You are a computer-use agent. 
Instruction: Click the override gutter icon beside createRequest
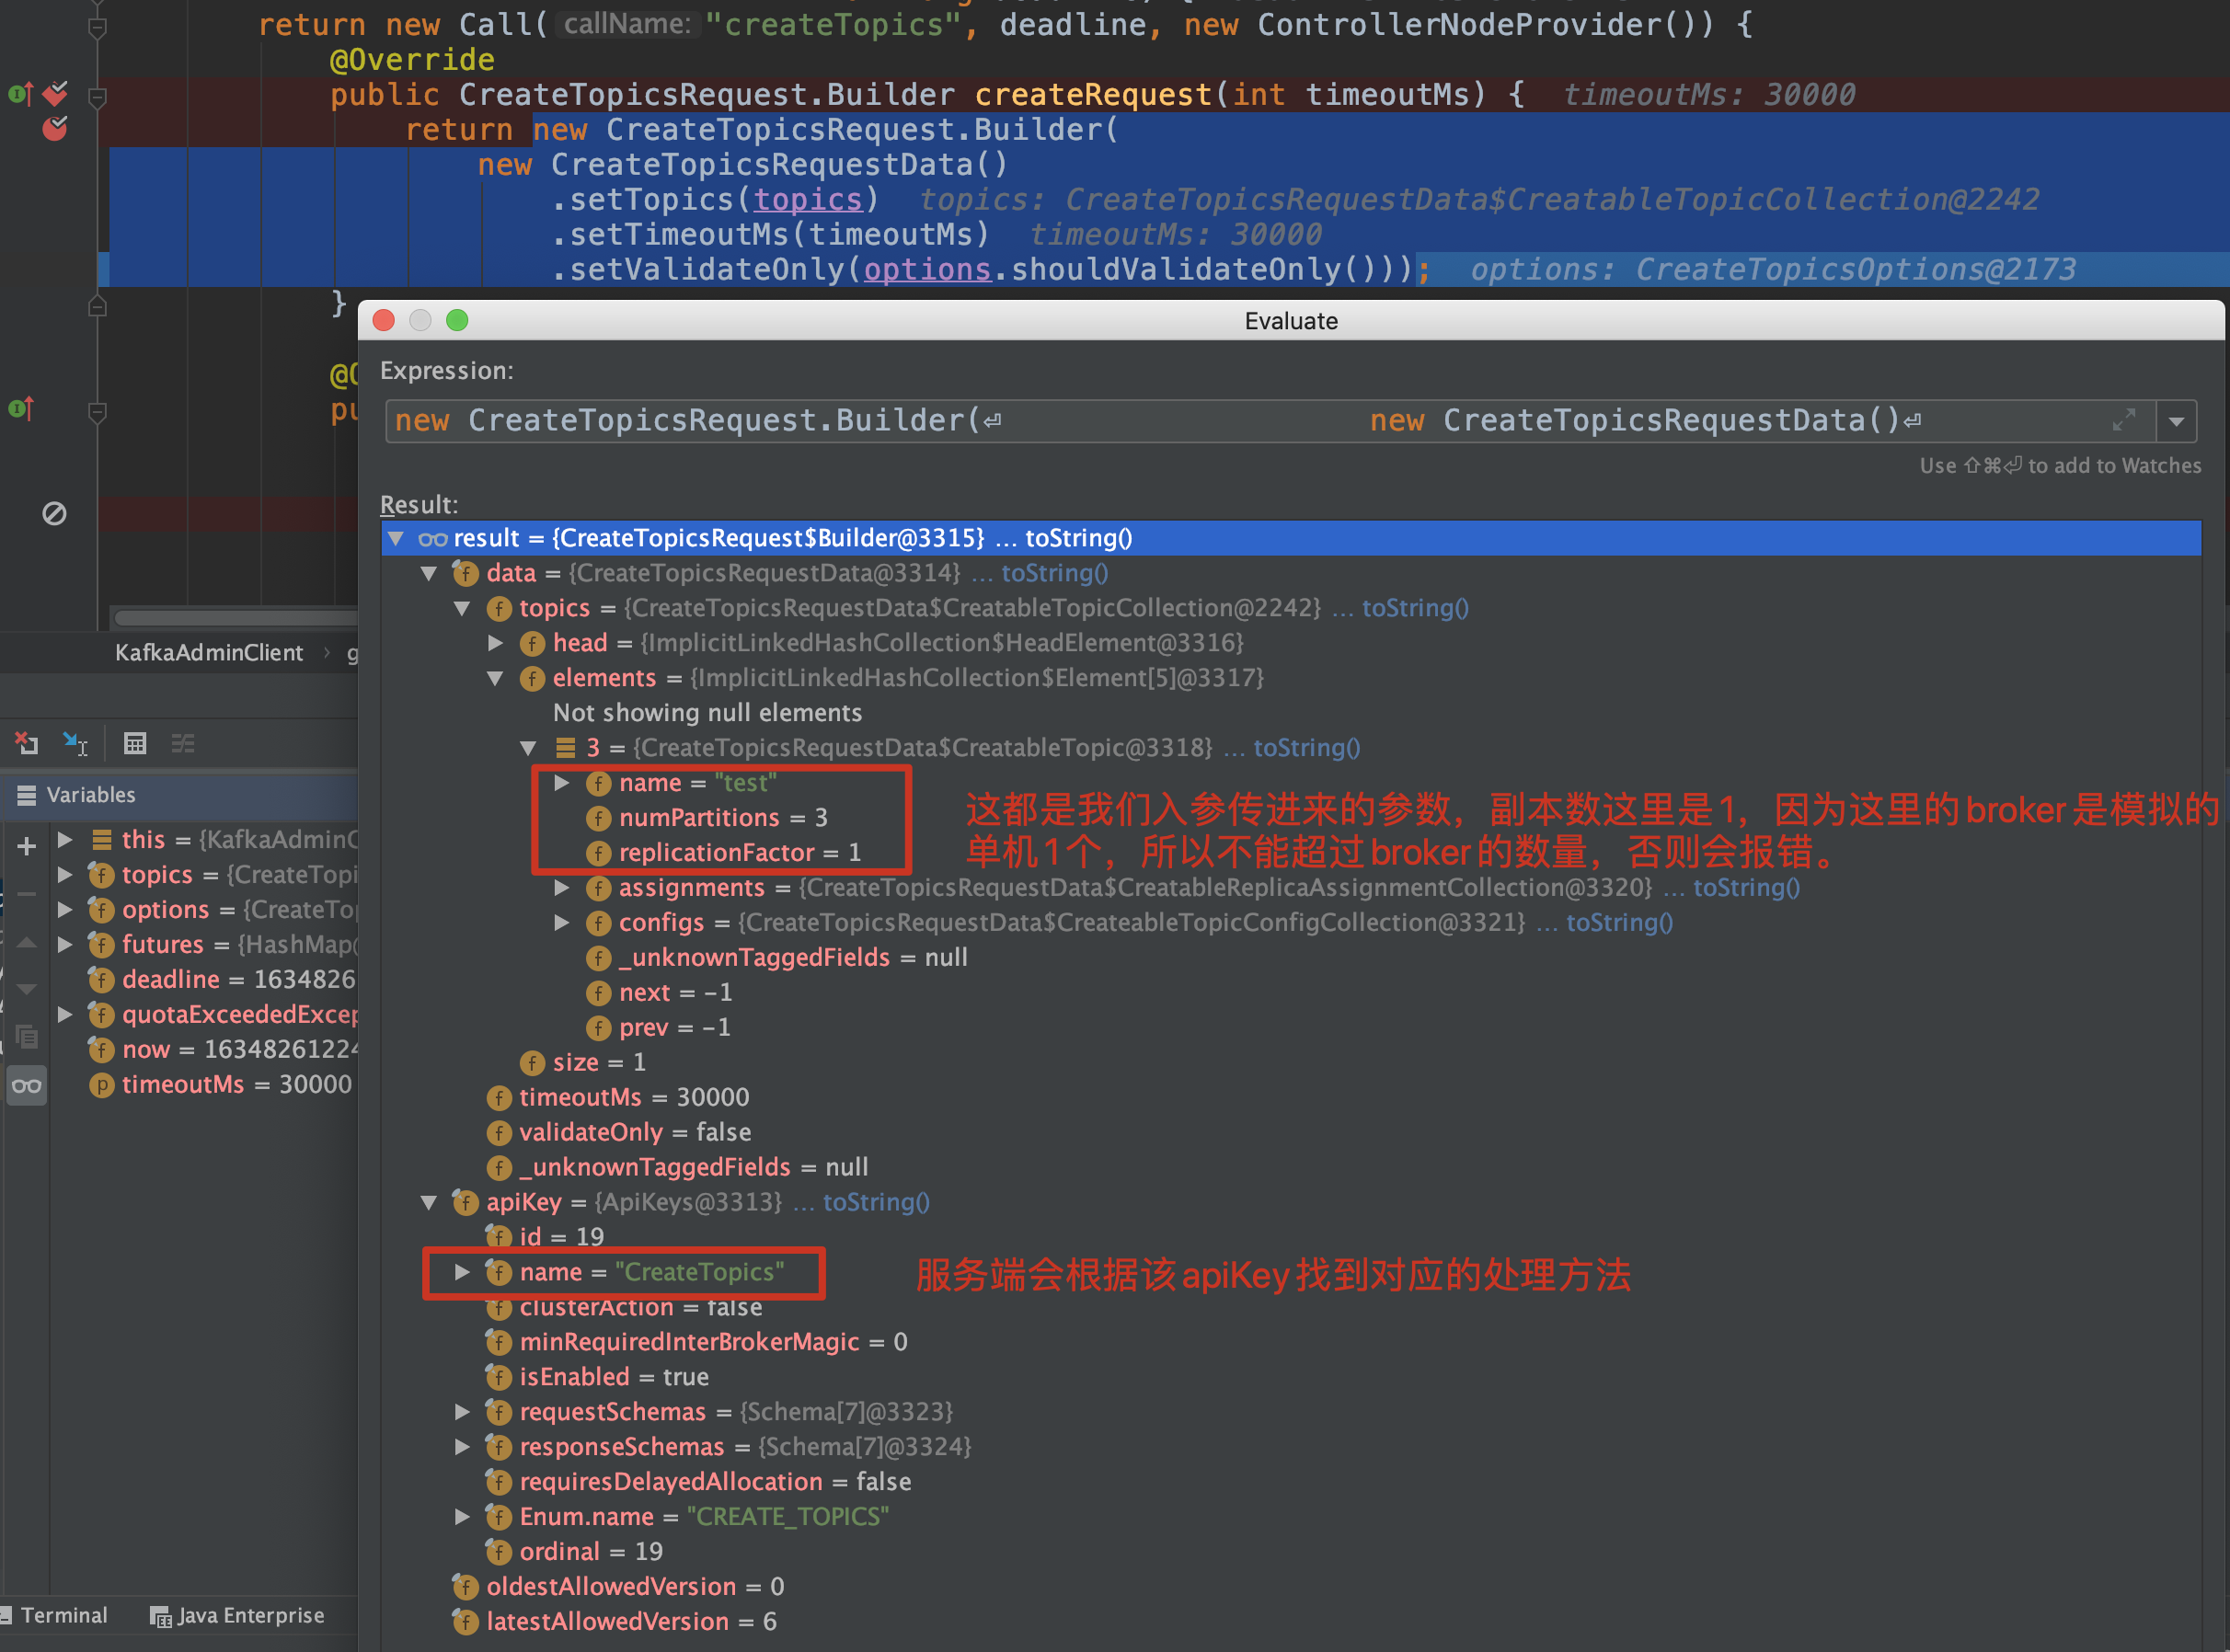click(x=20, y=94)
